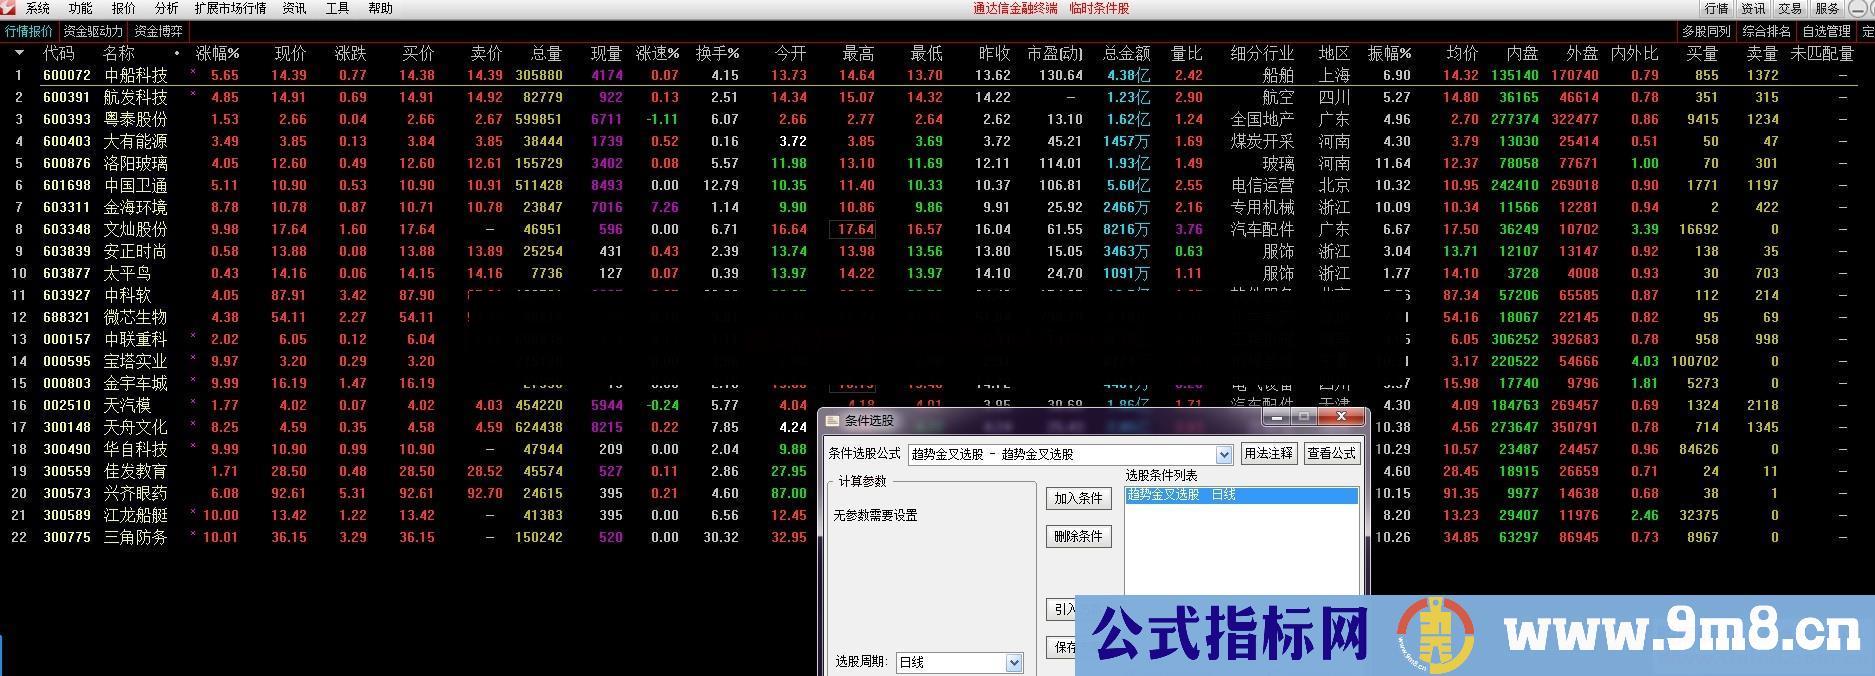The width and height of the screenshot is (1875, 676).
Task: Select stock row 三角防务
Action: (x=136, y=537)
